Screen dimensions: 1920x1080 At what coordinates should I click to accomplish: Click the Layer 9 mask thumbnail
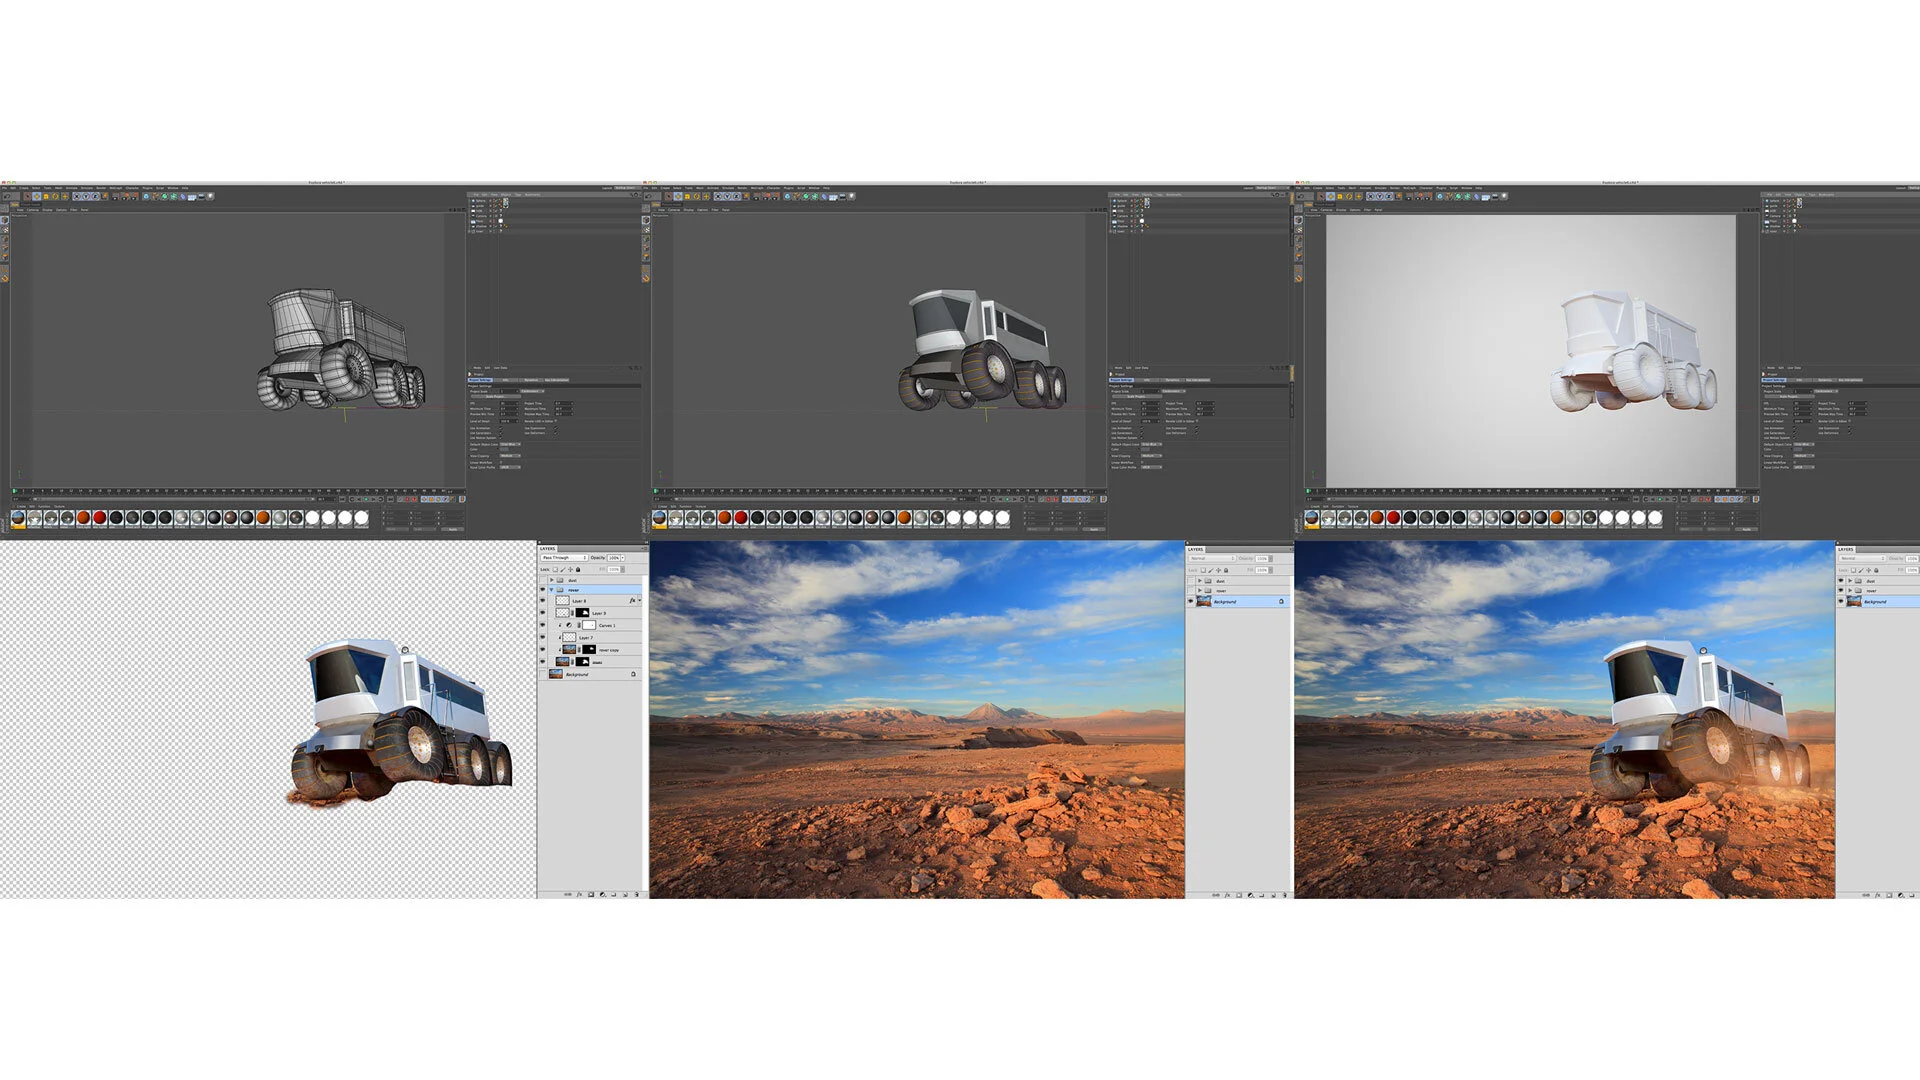pyautogui.click(x=582, y=613)
